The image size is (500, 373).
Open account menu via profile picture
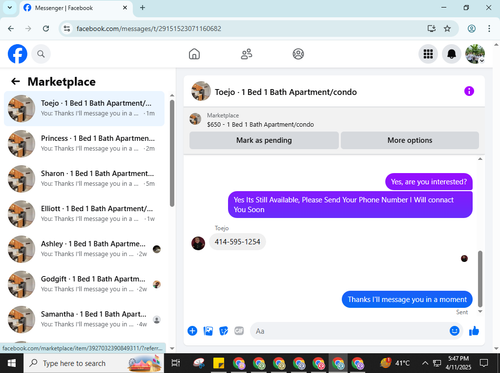(475, 54)
